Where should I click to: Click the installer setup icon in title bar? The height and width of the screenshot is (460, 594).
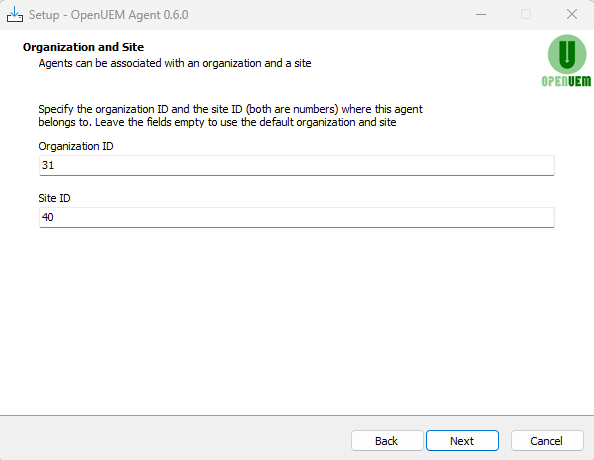pyautogui.click(x=15, y=14)
